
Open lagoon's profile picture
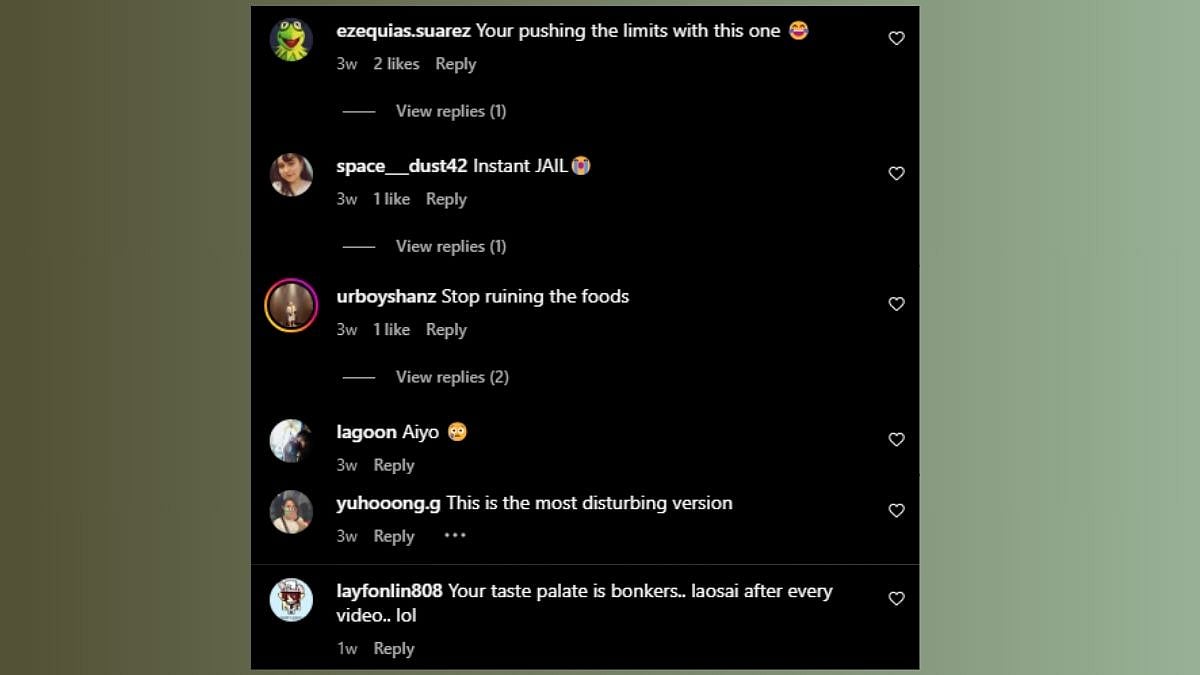pos(292,441)
